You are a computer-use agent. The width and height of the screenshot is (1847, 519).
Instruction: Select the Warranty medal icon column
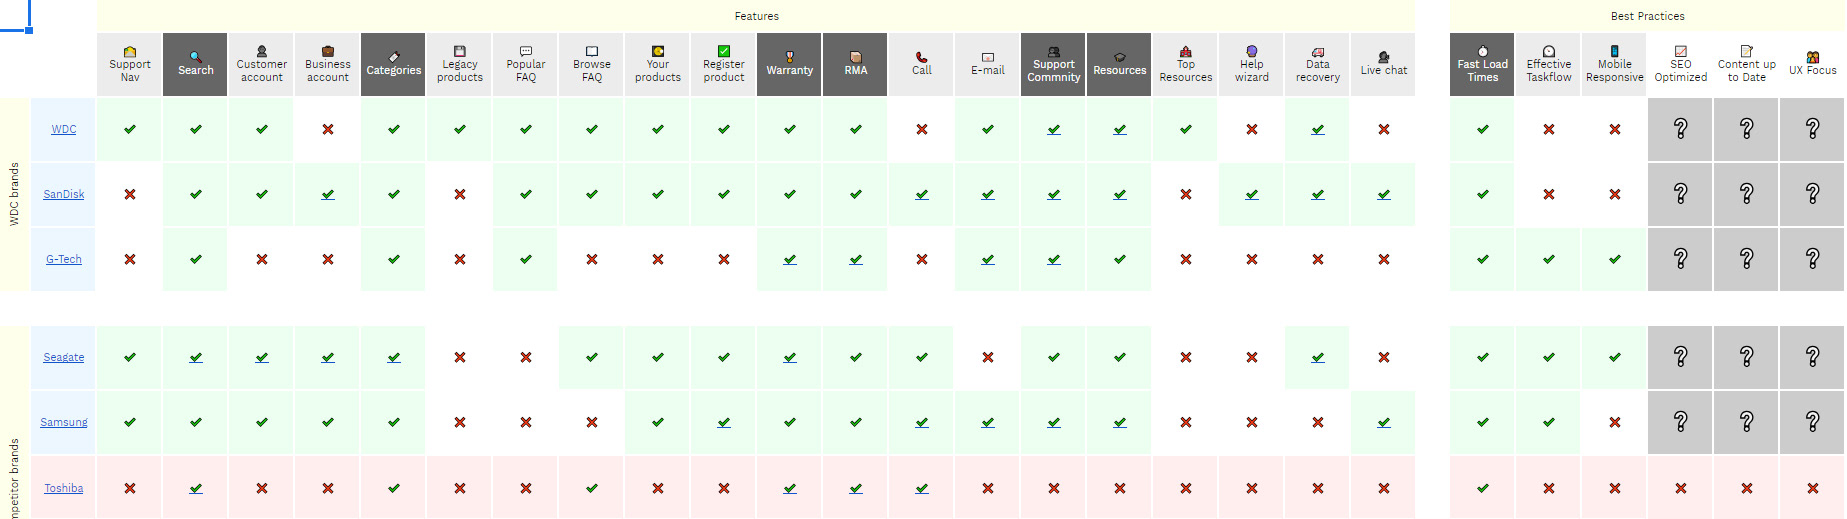click(790, 57)
